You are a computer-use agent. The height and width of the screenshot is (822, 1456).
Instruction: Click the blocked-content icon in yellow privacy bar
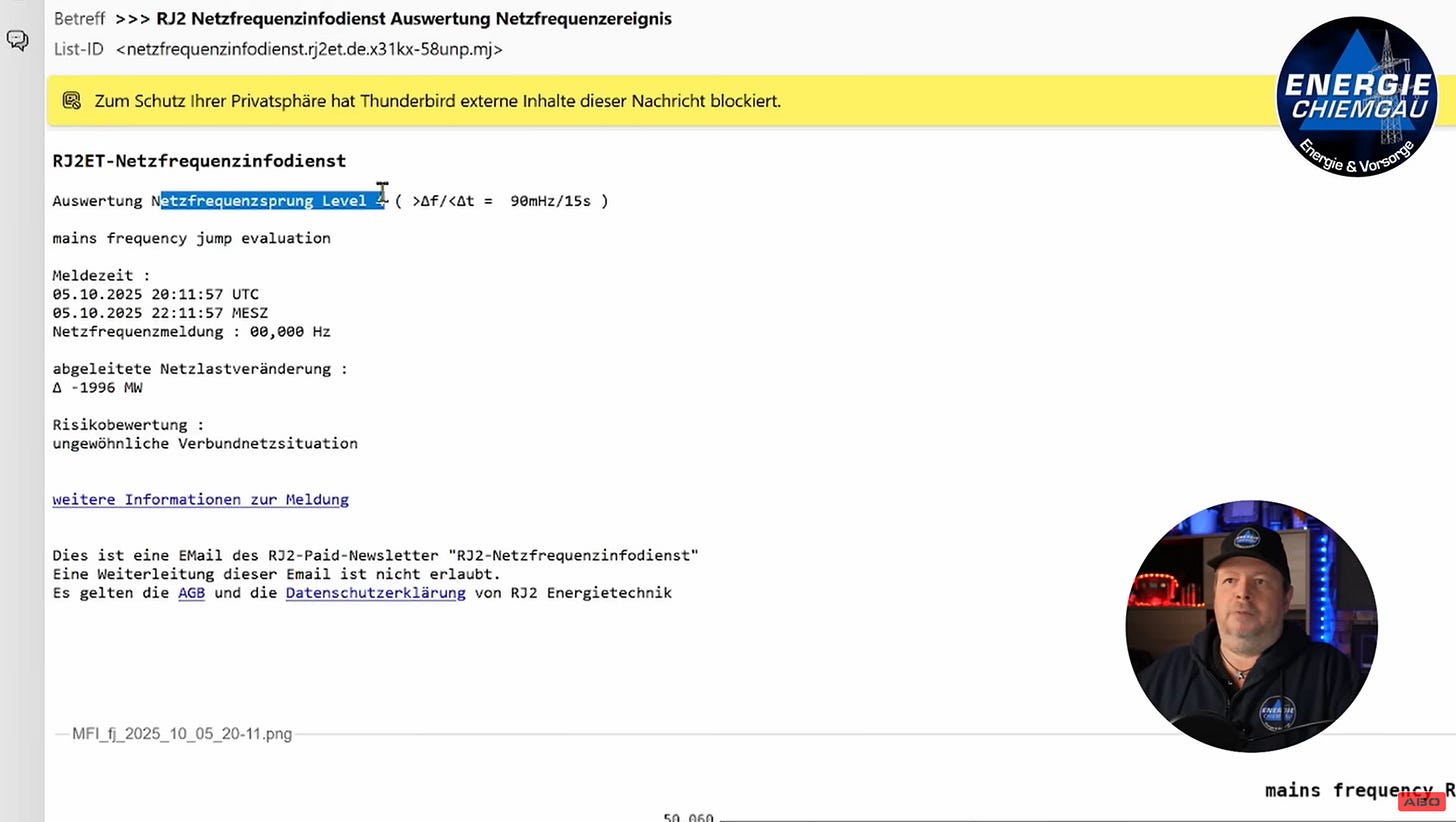point(71,101)
